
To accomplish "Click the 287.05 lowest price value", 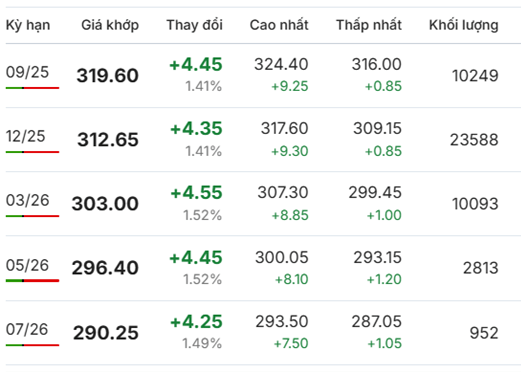I will 377,322.
